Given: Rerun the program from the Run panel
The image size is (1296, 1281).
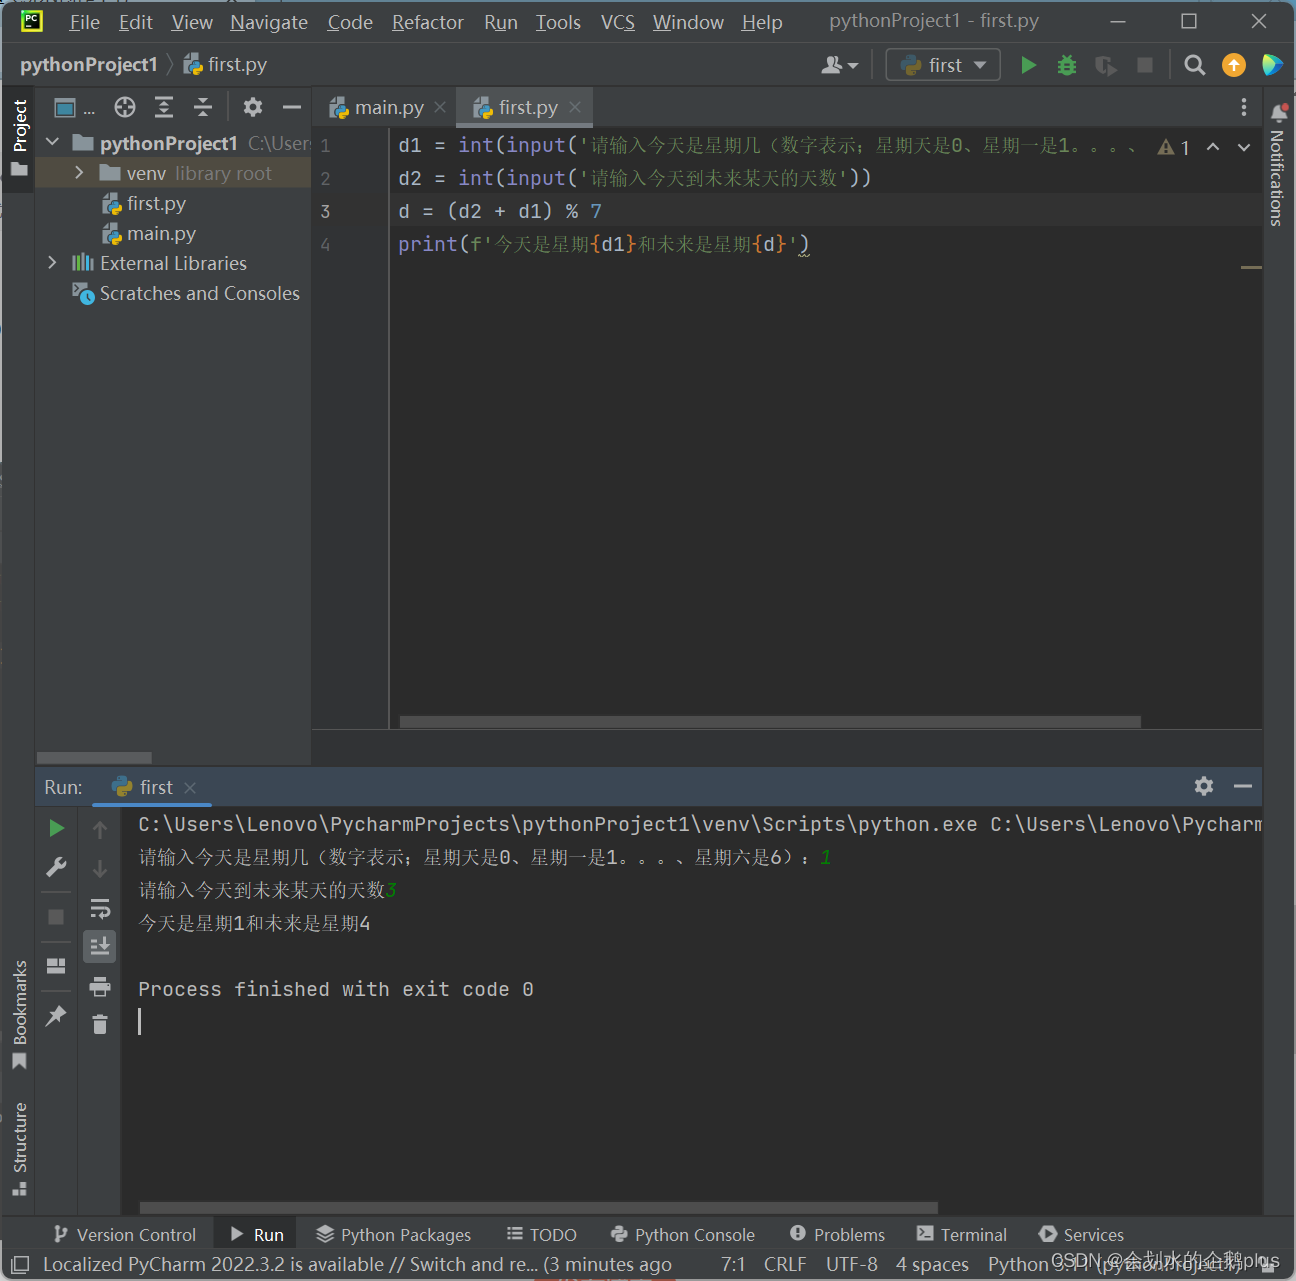Looking at the screenshot, I should pos(56,828).
